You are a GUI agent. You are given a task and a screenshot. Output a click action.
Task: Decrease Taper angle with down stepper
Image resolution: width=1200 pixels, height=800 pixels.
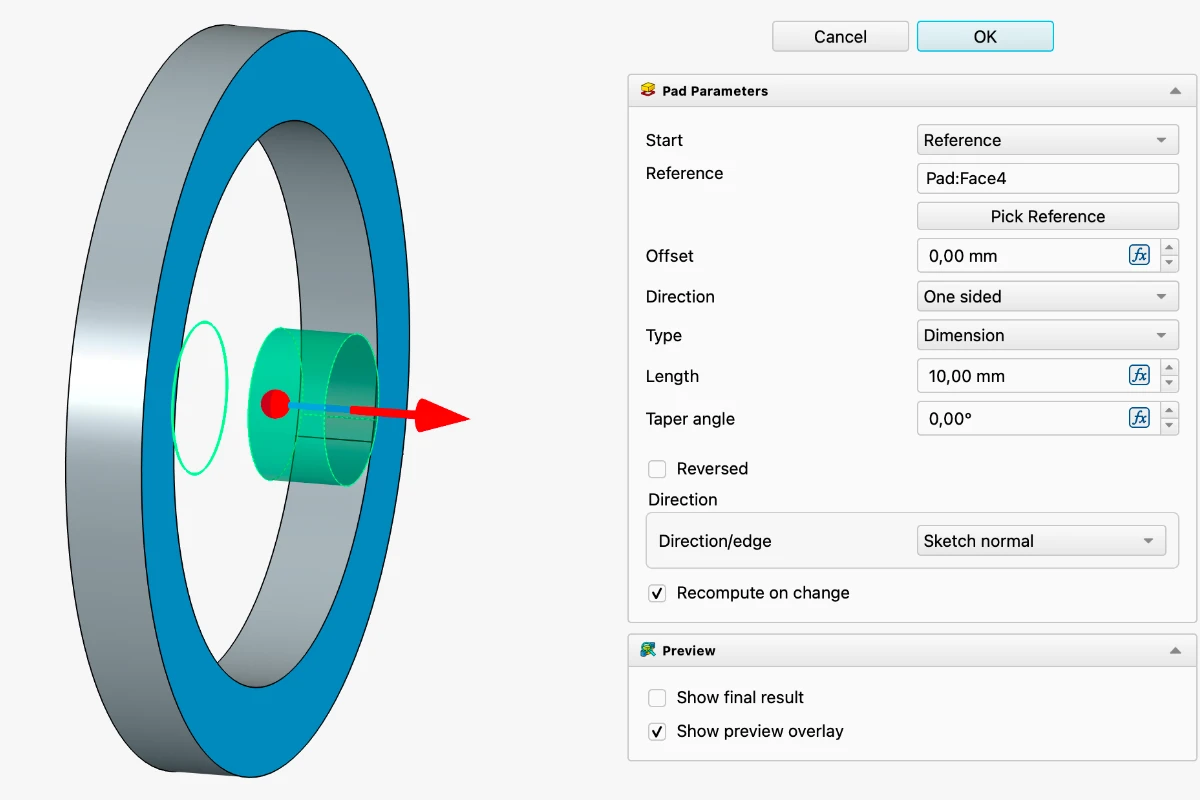click(x=1169, y=426)
